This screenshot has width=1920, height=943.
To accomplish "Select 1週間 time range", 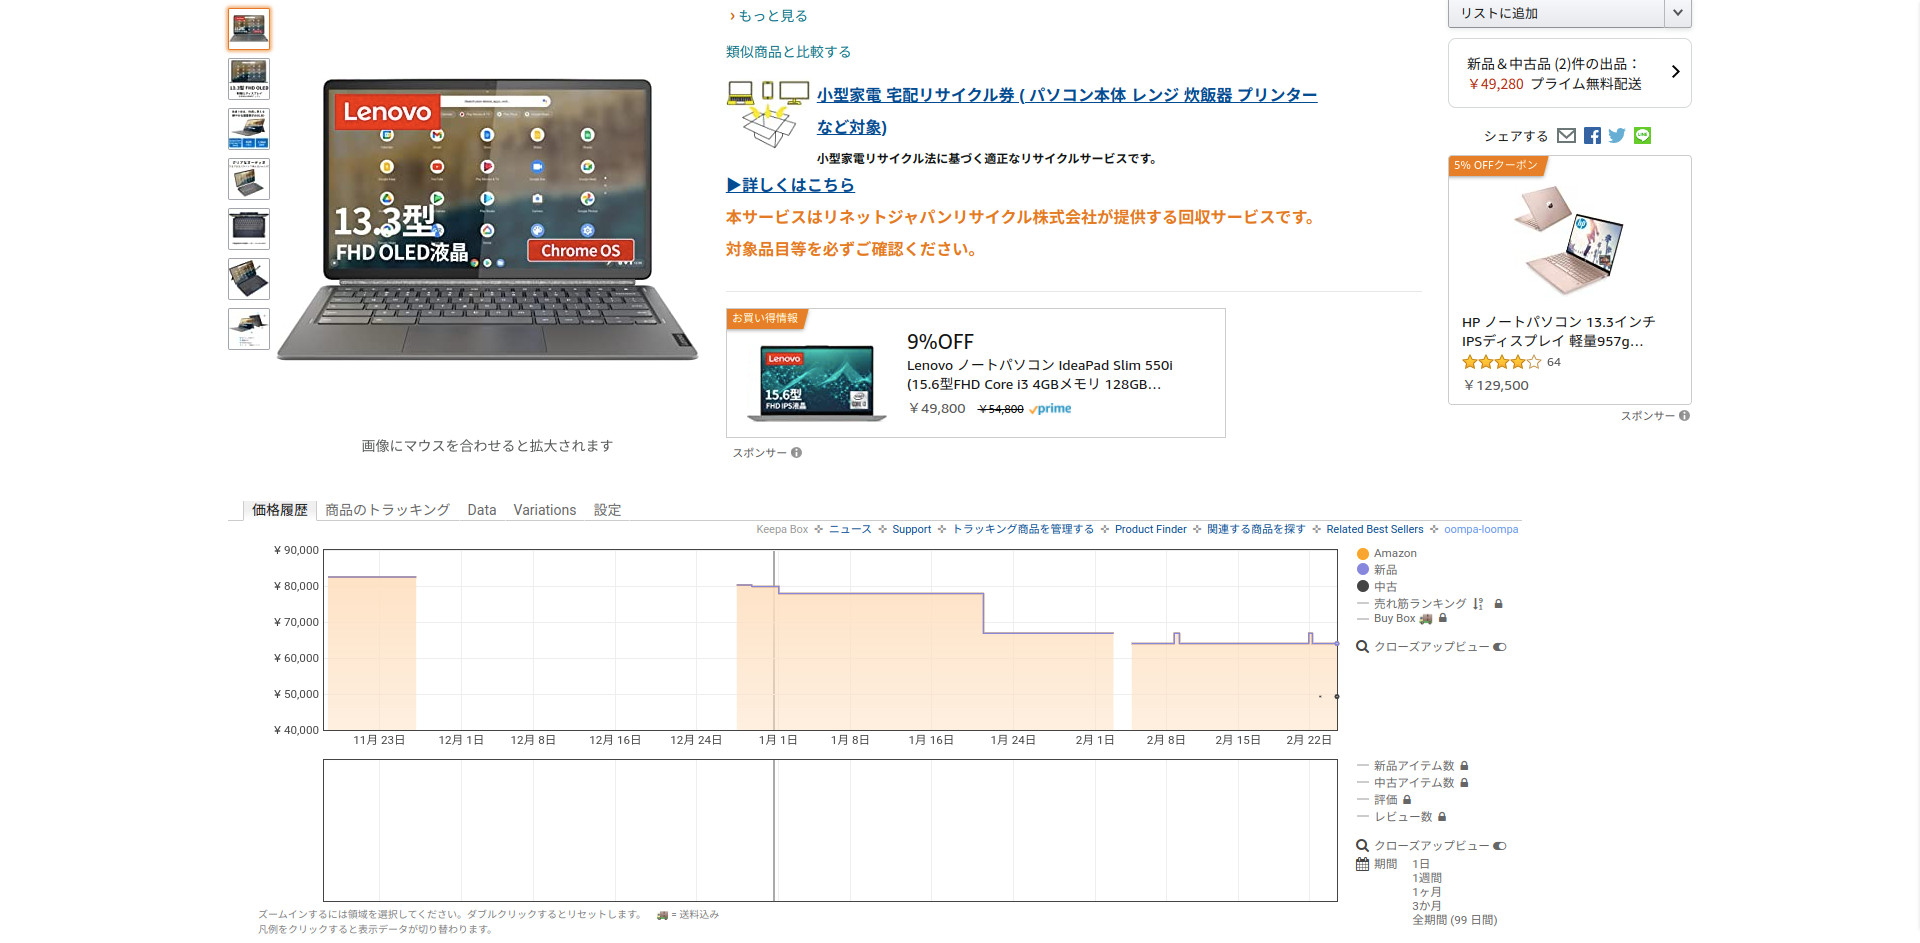I will pyautogui.click(x=1427, y=878).
